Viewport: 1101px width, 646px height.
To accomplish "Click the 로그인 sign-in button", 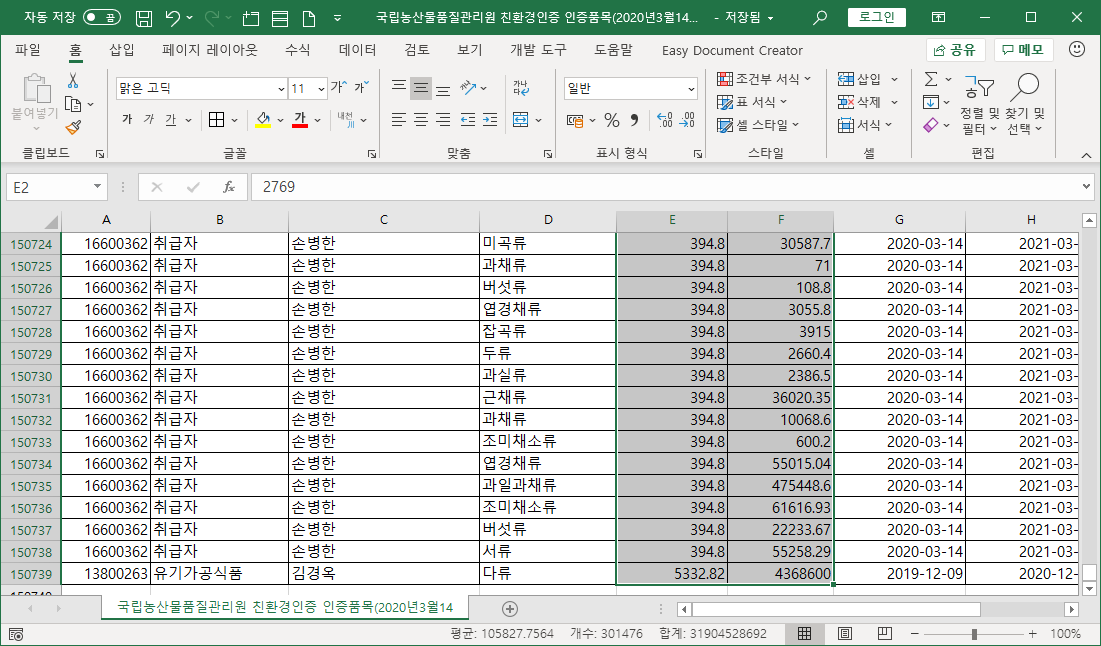I will [876, 18].
